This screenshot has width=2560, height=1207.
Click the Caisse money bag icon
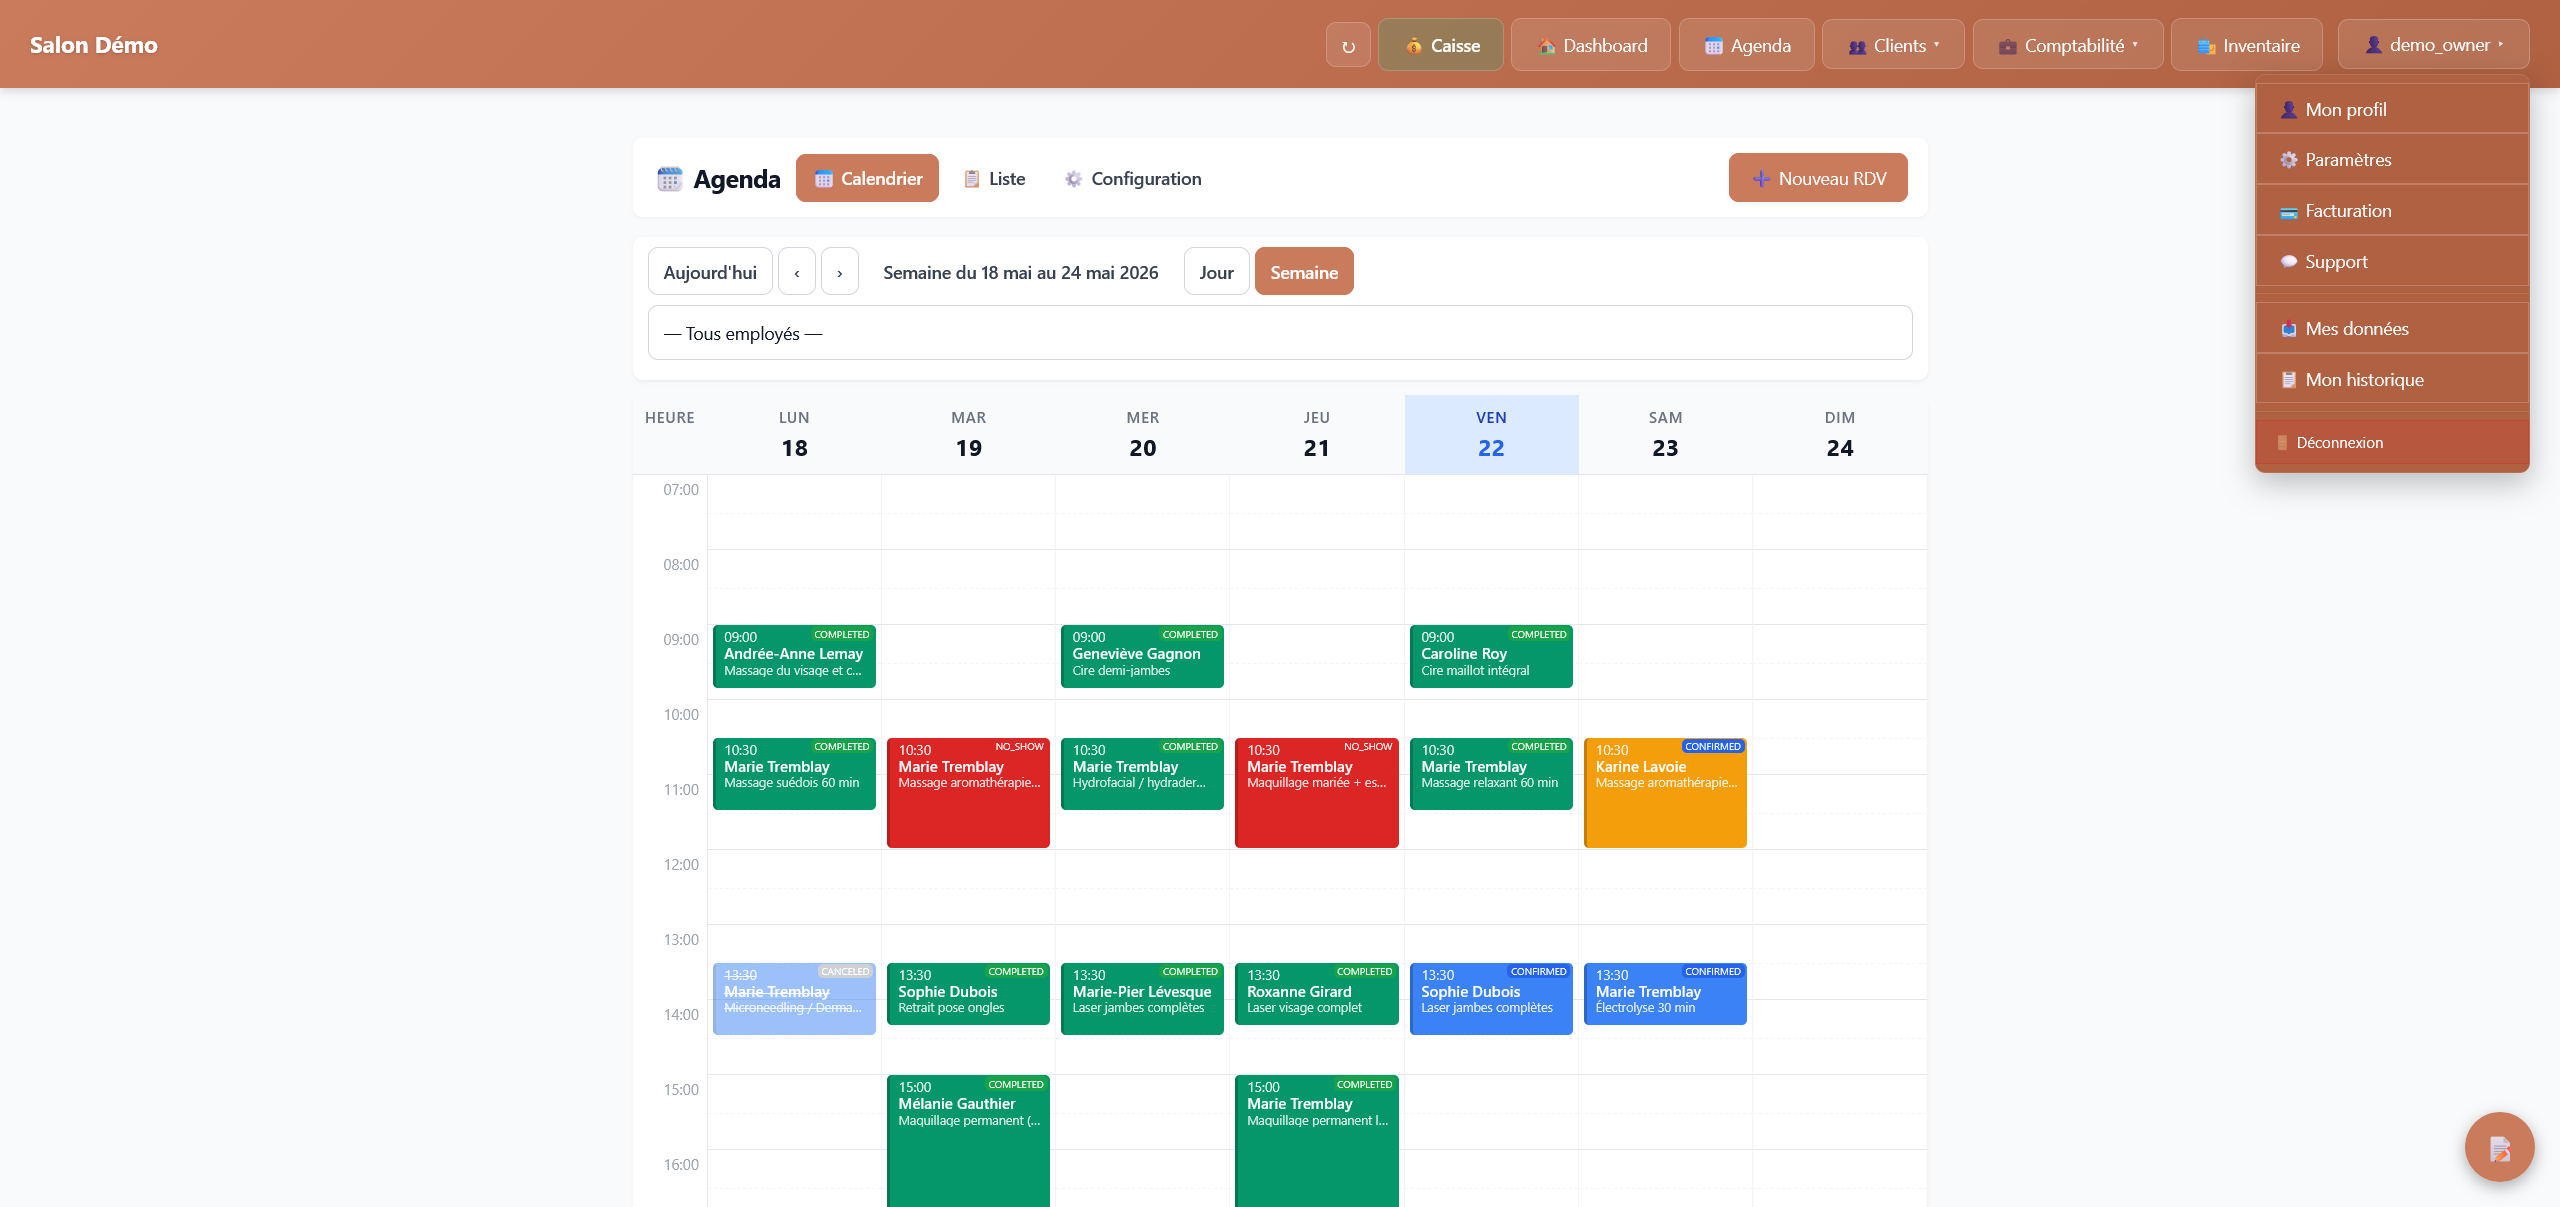[1413, 46]
